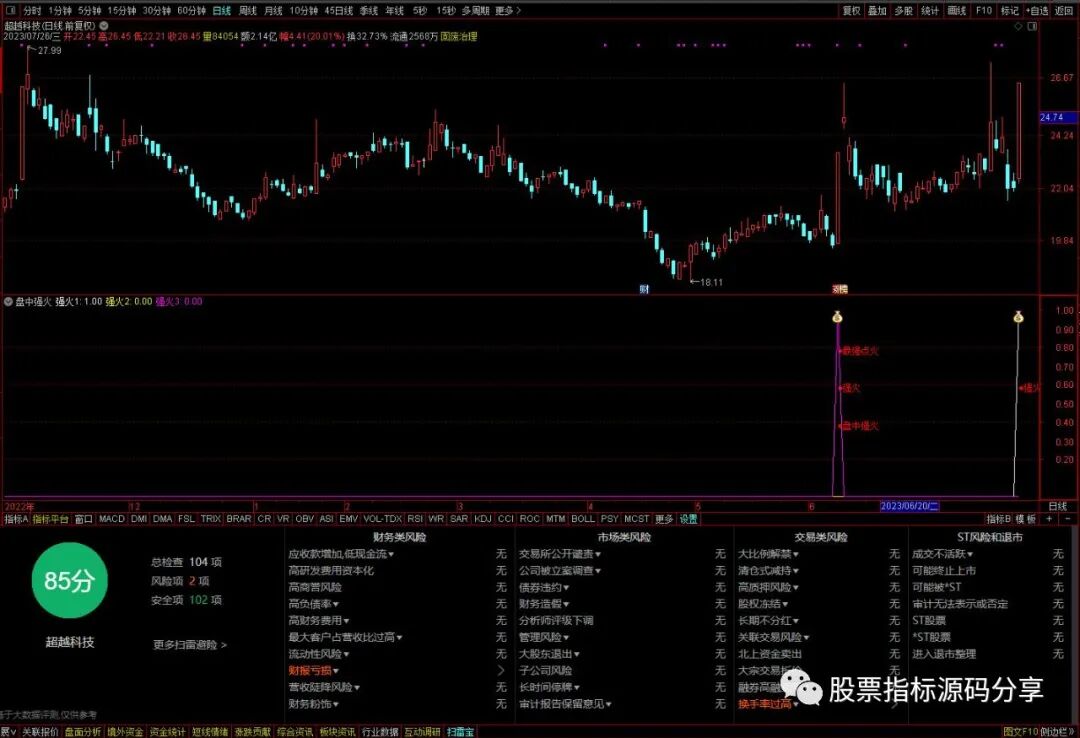This screenshot has height=738, width=1080.
Task: Select the BRAR indicator
Action: click(239, 518)
